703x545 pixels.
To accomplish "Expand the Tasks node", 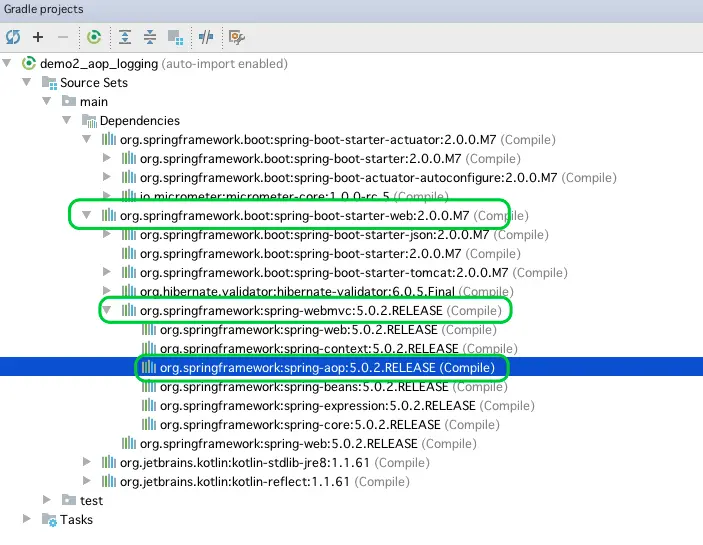I will [27, 519].
